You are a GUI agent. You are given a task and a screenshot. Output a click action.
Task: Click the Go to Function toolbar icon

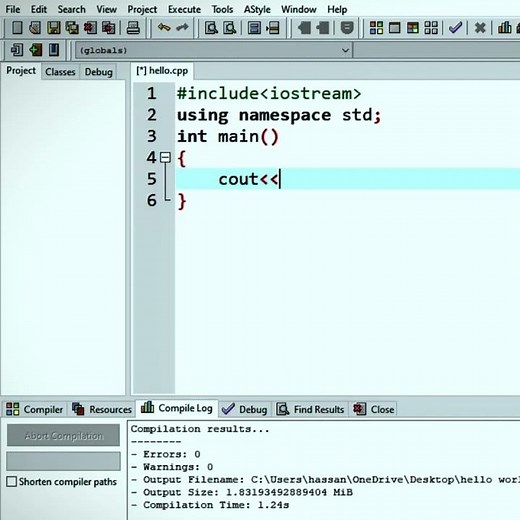[254, 28]
